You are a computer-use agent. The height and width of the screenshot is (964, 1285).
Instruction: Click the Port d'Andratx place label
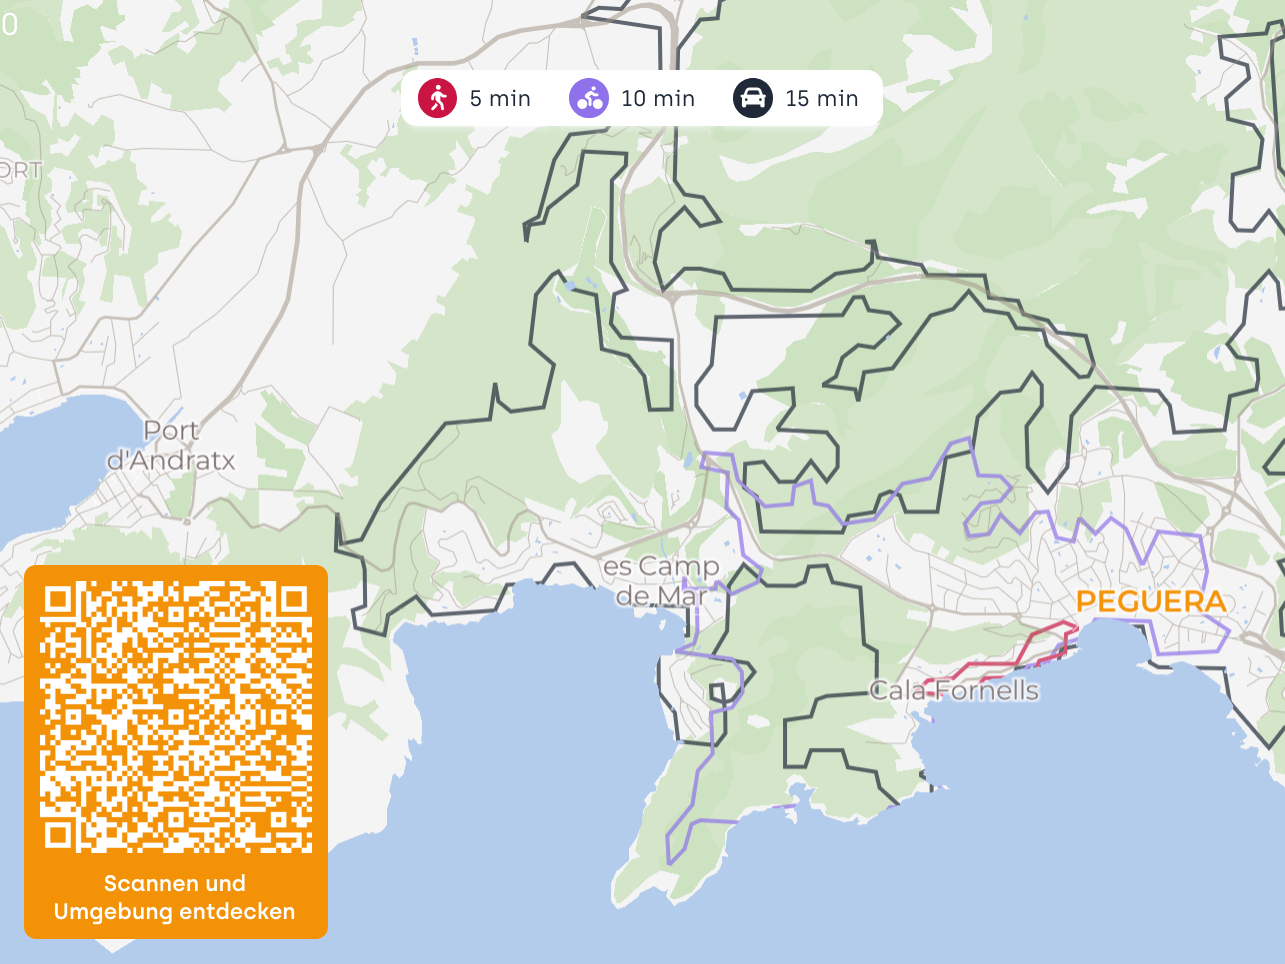tap(171, 446)
